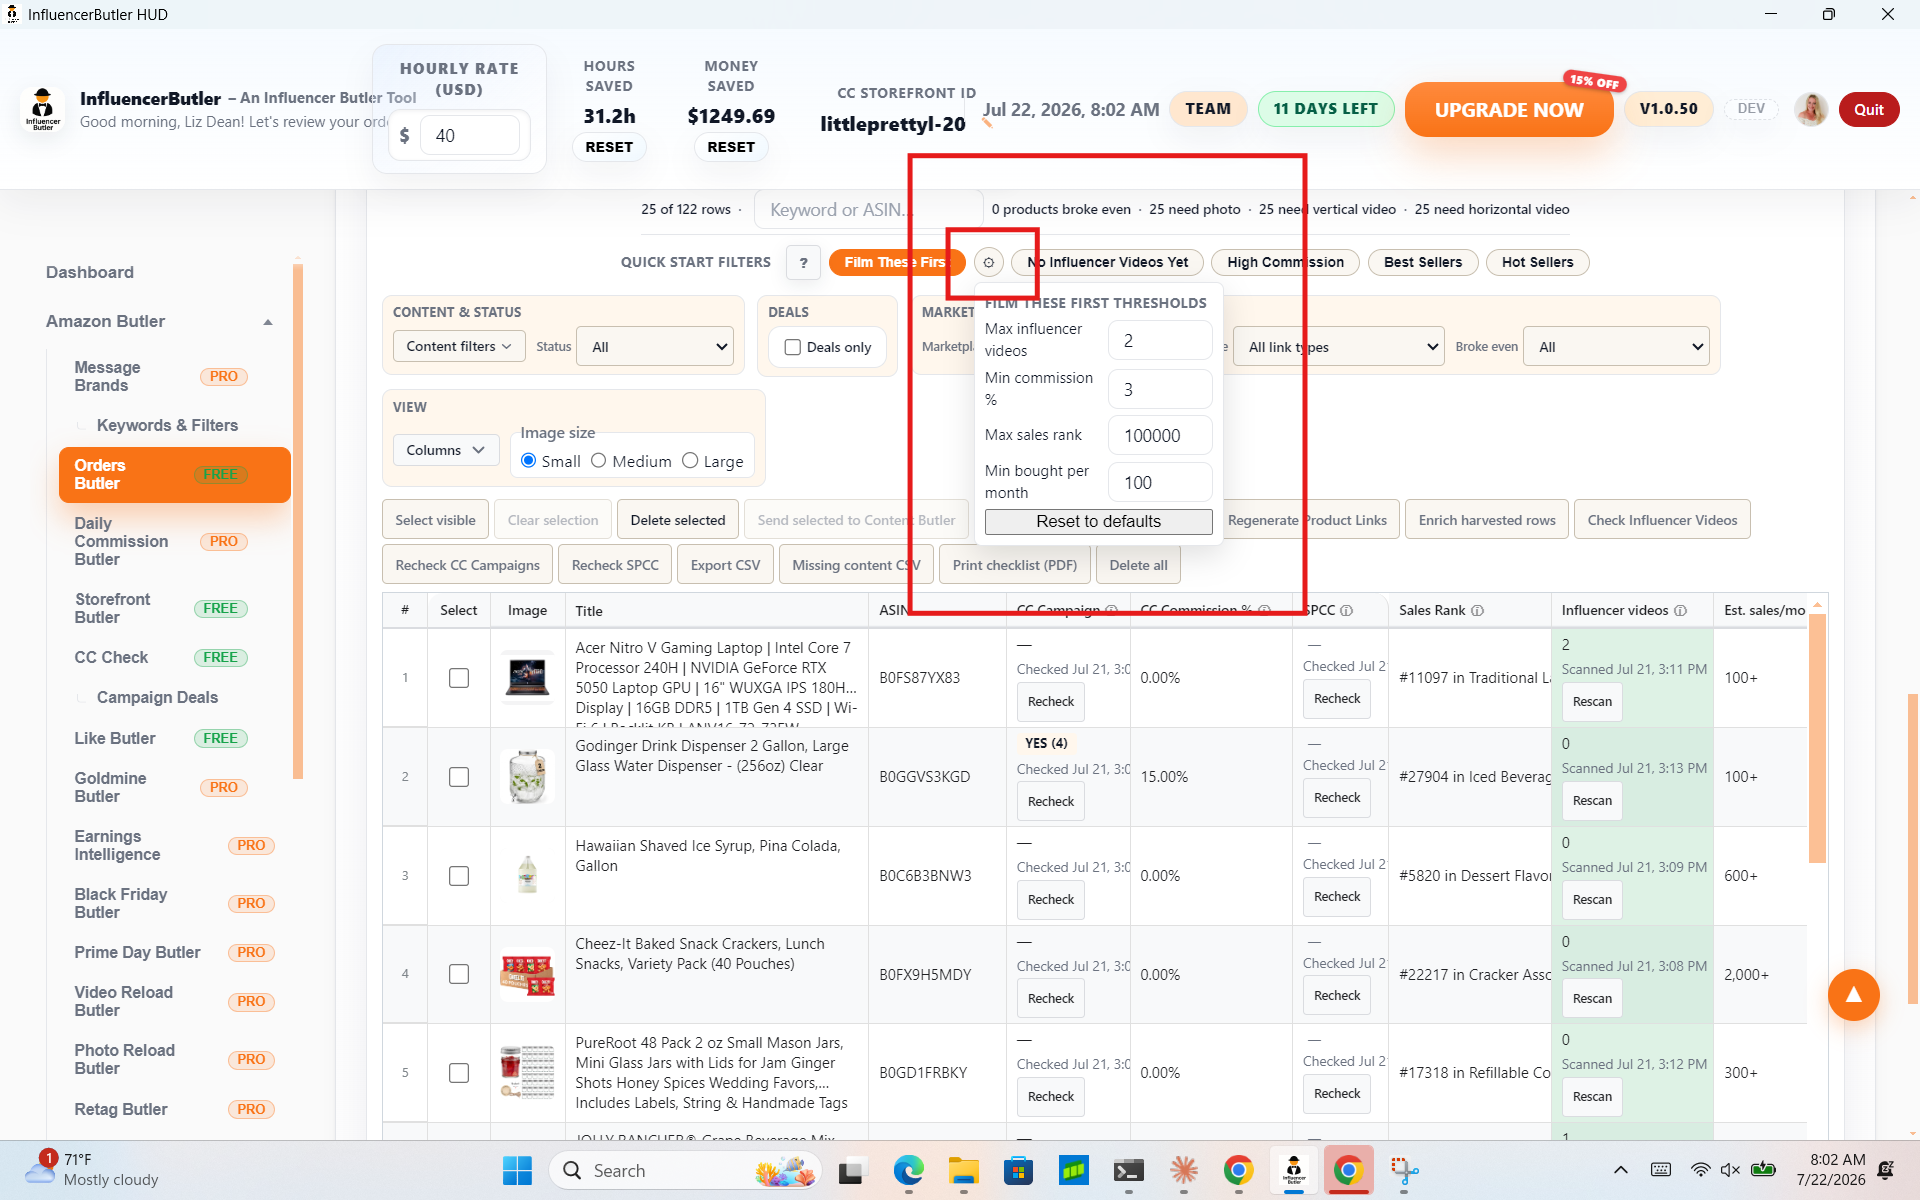Open the Content filters dropdown

[x=459, y=346]
